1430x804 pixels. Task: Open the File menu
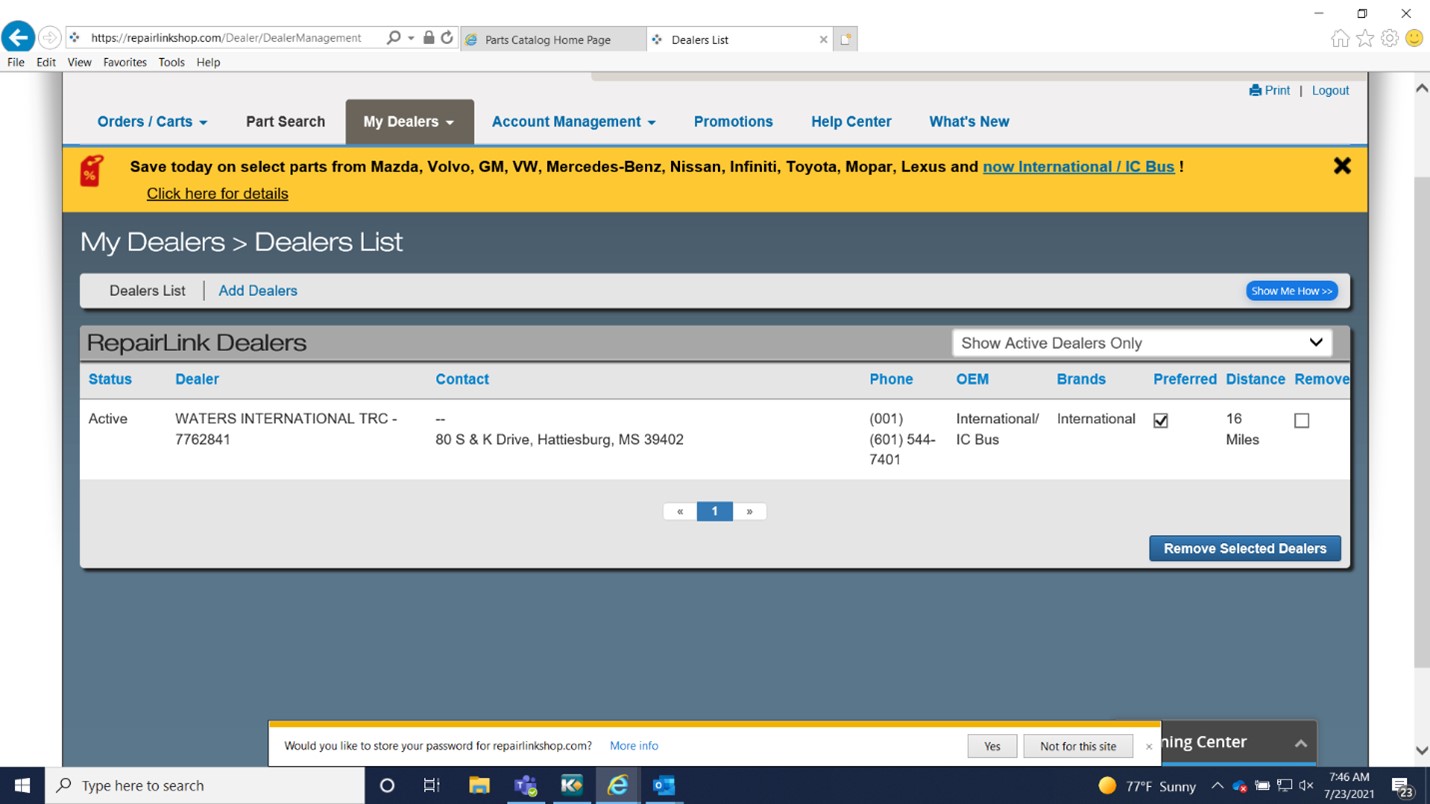tap(16, 62)
